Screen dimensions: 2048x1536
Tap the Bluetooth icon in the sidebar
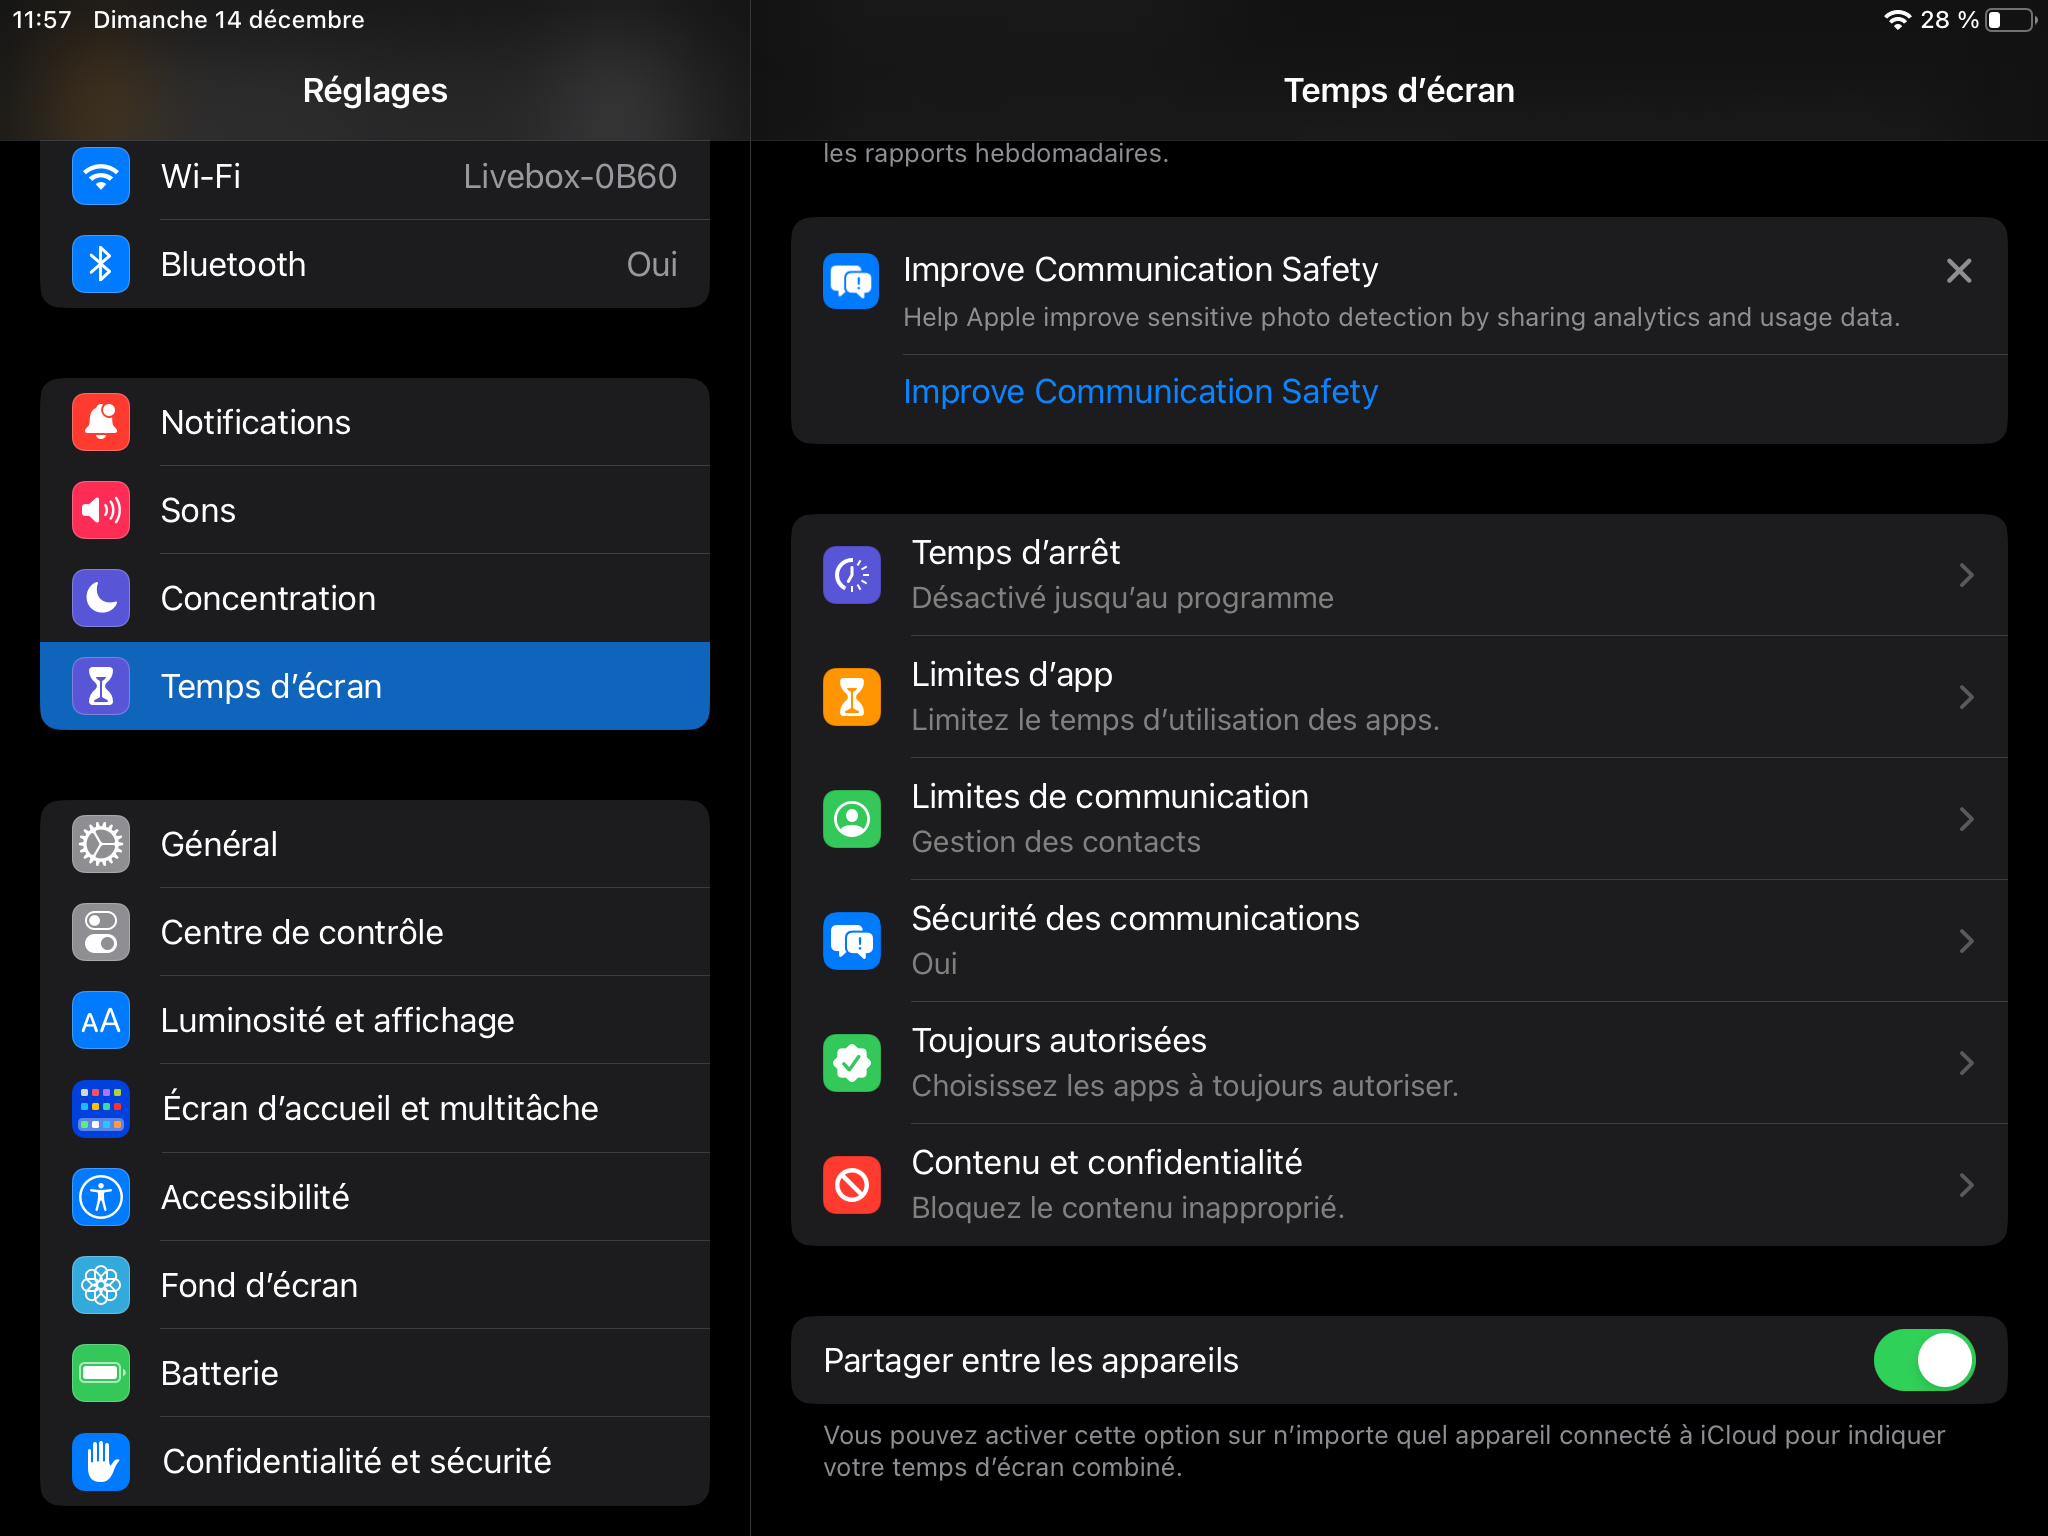coord(101,264)
